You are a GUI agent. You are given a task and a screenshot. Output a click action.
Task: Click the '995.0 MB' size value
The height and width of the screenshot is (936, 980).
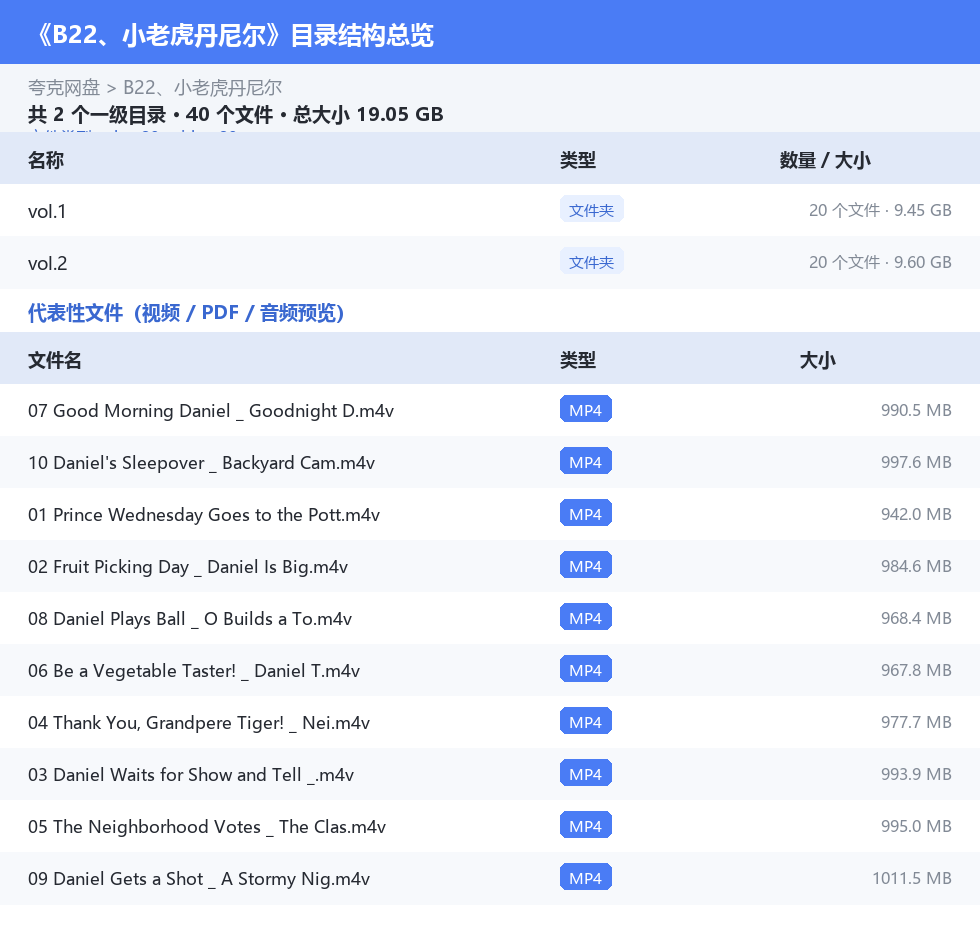tap(916, 826)
